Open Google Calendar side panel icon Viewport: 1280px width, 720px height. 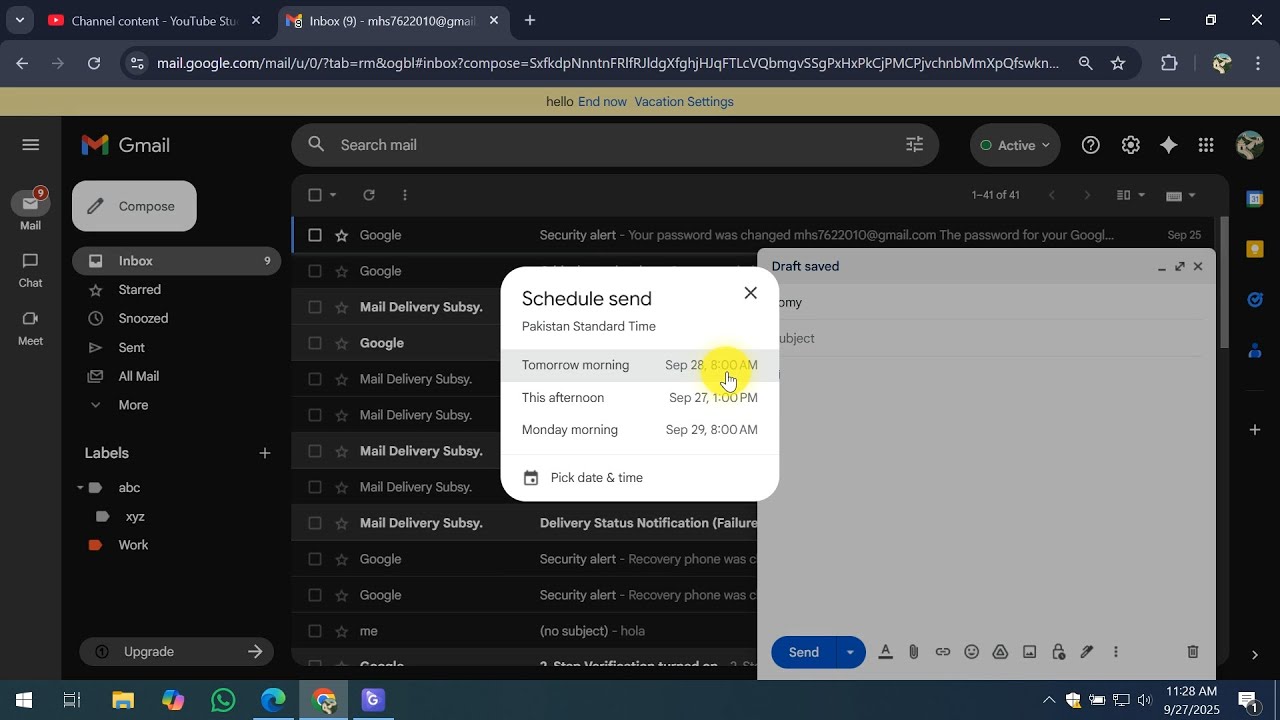tap(1255, 199)
